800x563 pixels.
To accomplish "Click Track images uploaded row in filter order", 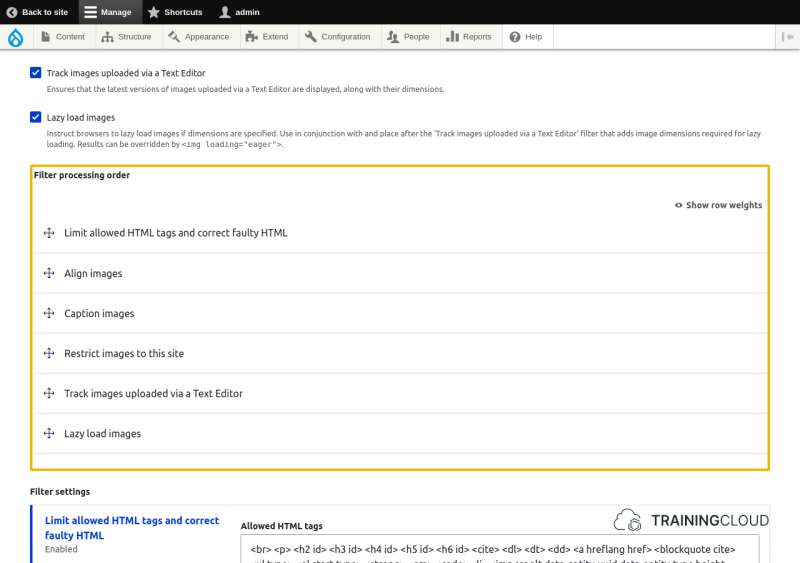I will pos(154,394).
